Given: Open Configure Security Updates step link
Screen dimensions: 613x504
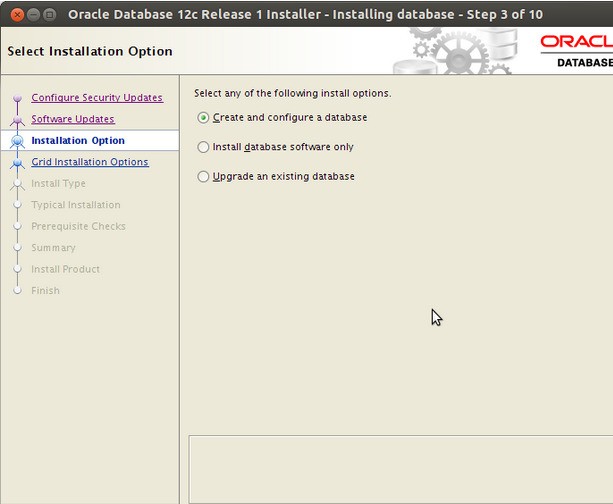Looking at the screenshot, I should [x=97, y=97].
